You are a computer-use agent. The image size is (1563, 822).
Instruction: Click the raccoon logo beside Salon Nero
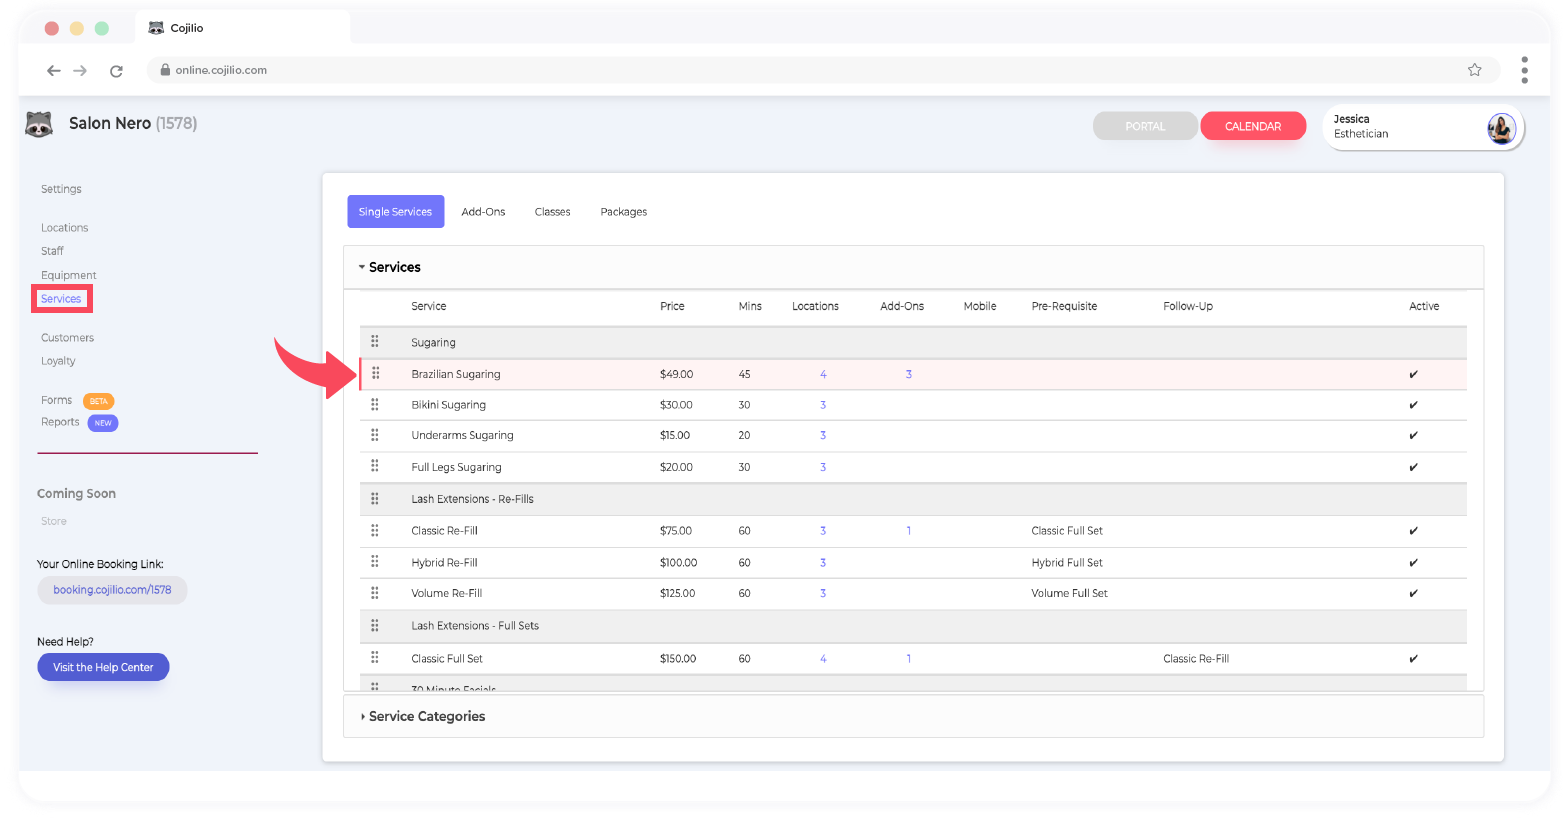pos(39,124)
